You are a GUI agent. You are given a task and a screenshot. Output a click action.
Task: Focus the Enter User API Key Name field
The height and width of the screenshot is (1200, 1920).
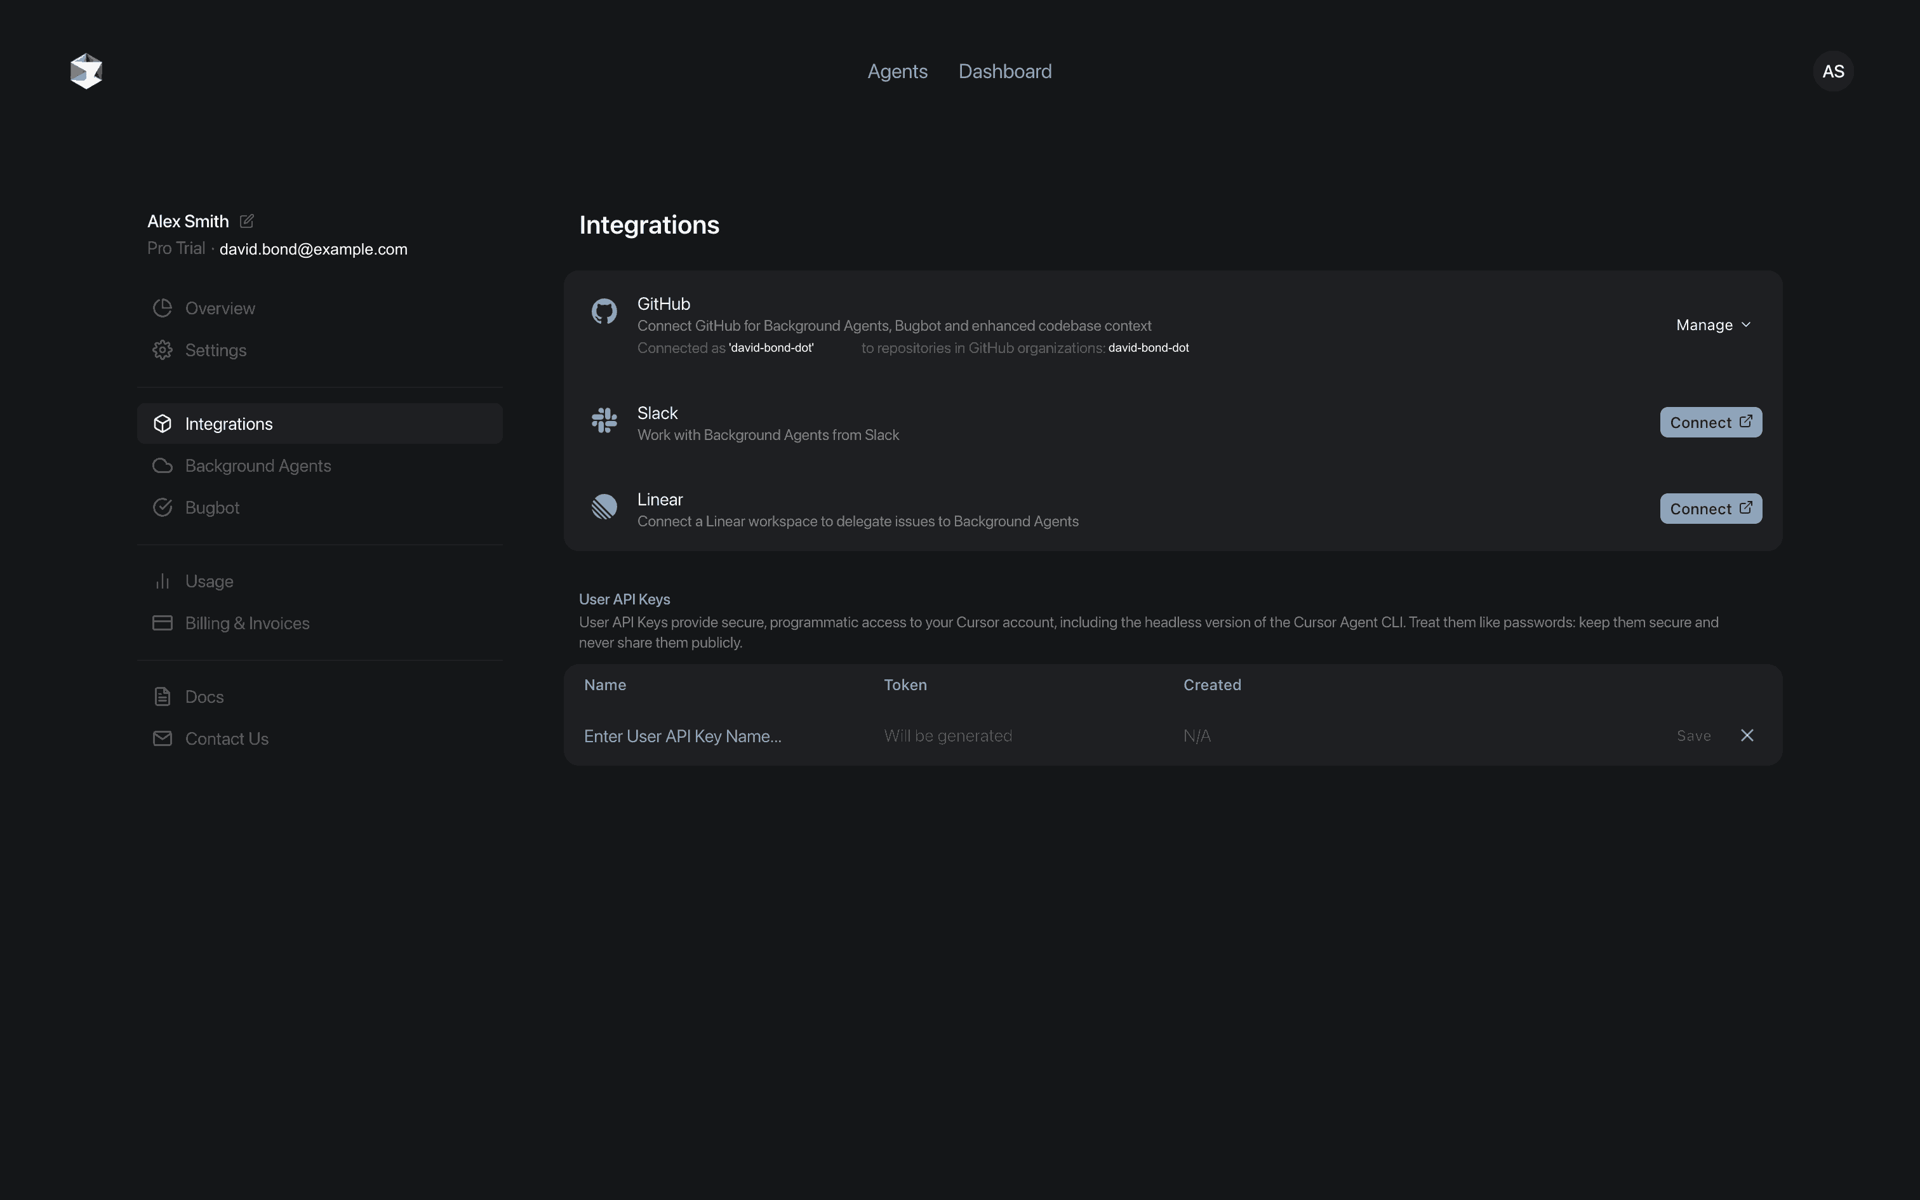coord(683,736)
